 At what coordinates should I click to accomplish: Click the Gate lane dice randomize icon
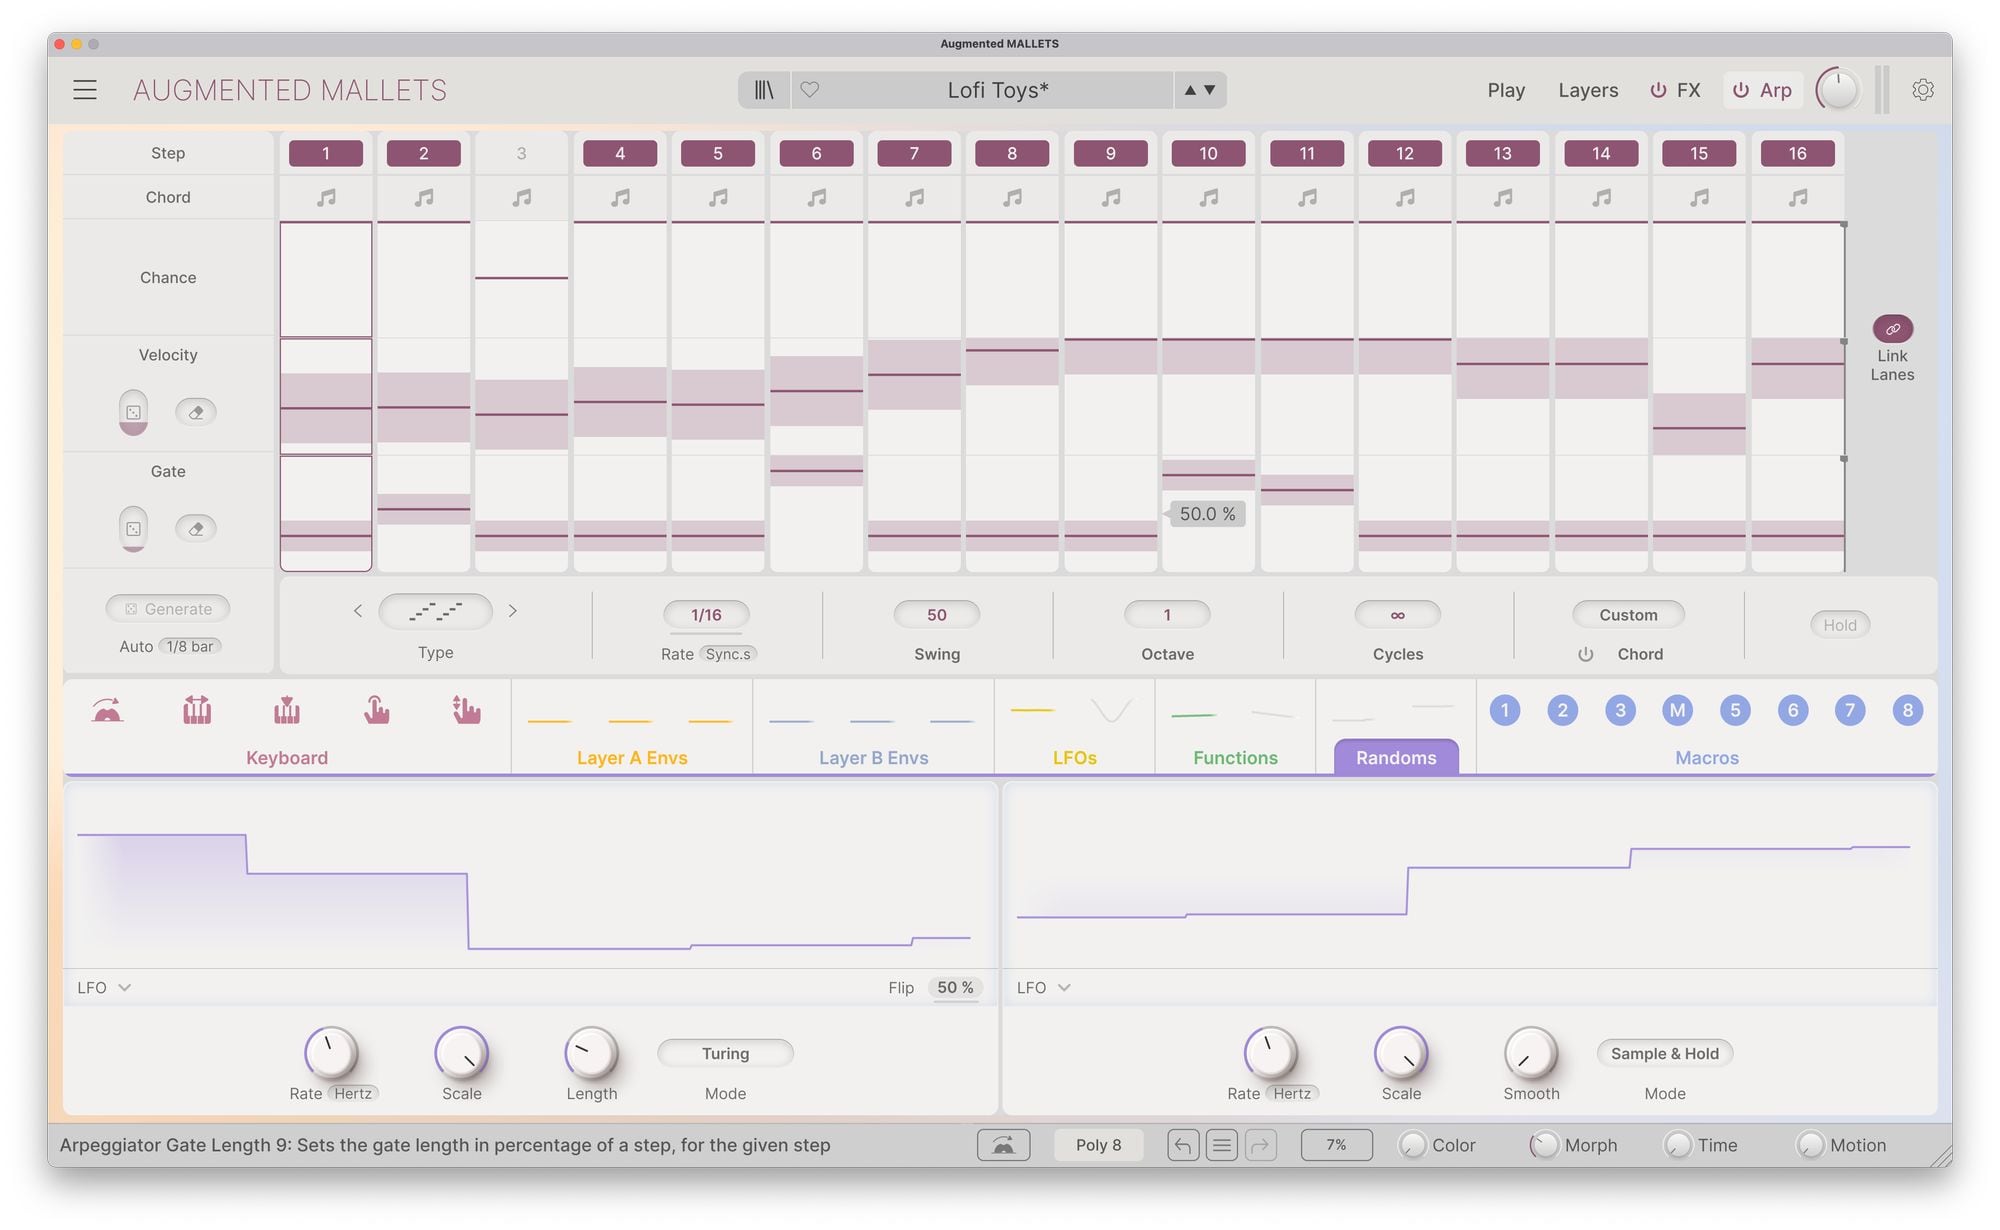click(x=133, y=529)
